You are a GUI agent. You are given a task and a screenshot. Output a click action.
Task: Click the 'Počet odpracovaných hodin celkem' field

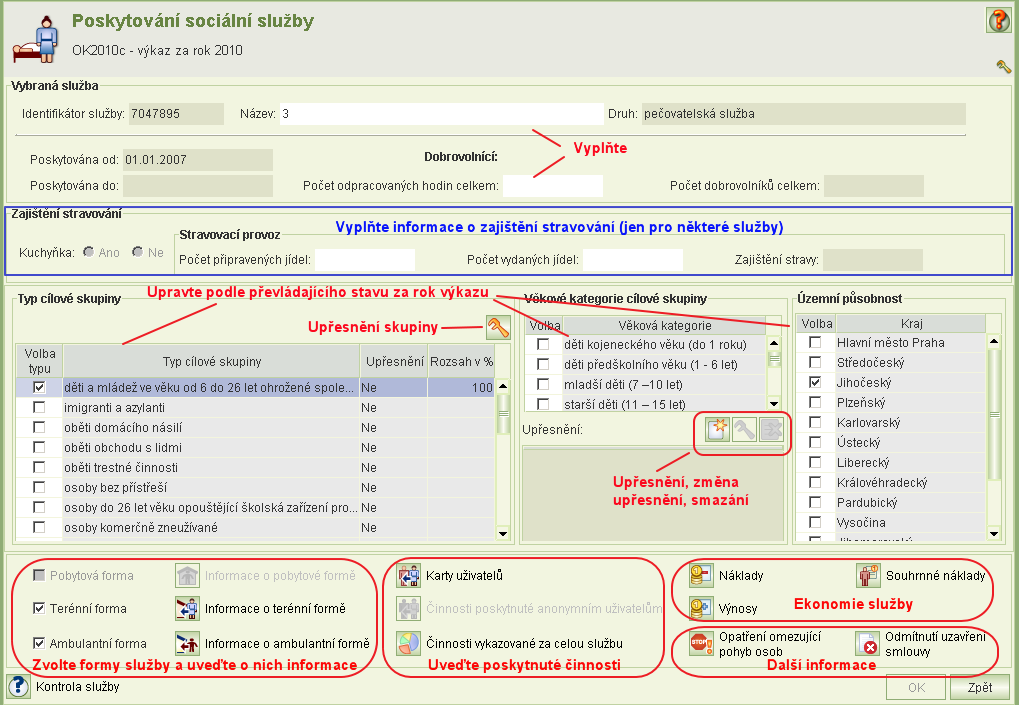coord(552,186)
